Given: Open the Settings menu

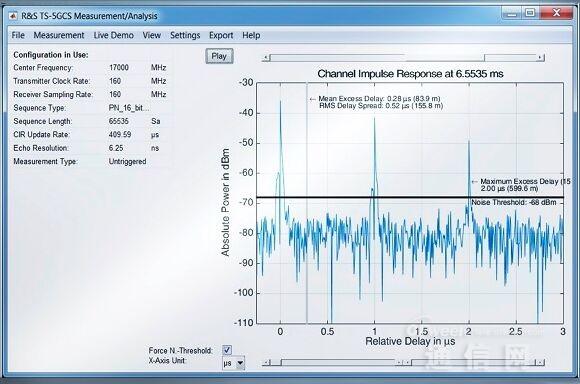Looking at the screenshot, I should 185,35.
